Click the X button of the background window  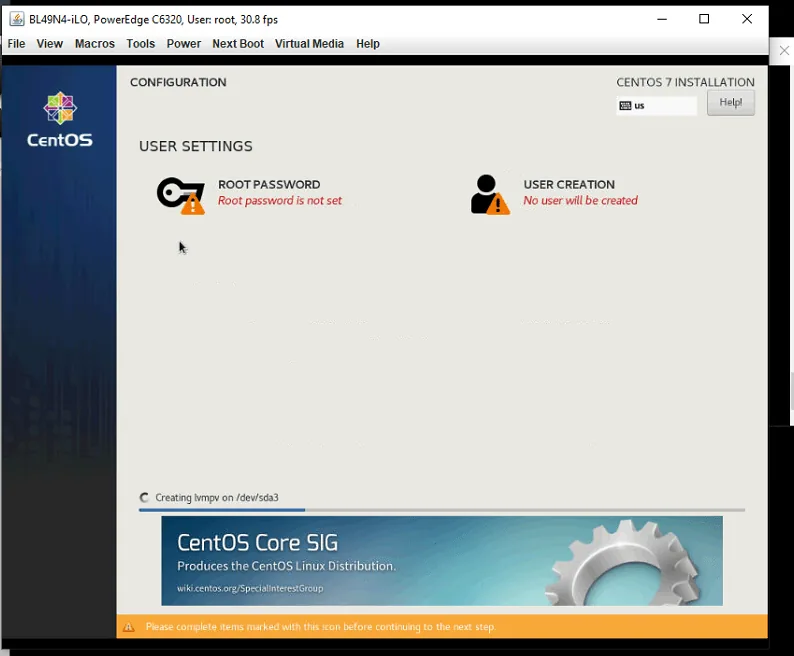784,51
